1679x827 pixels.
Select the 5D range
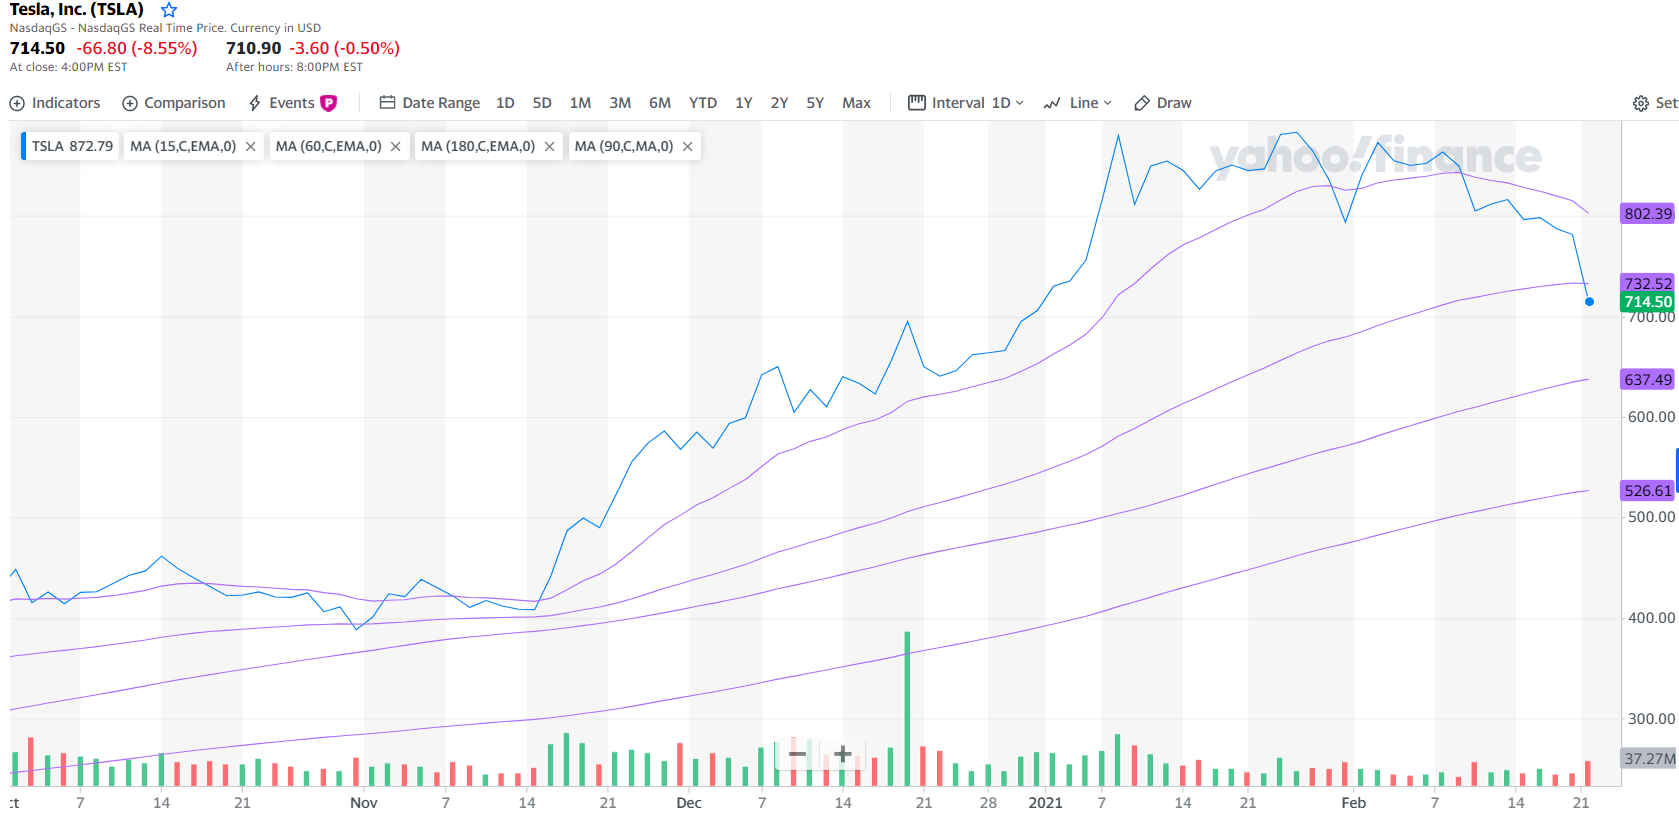(x=542, y=103)
